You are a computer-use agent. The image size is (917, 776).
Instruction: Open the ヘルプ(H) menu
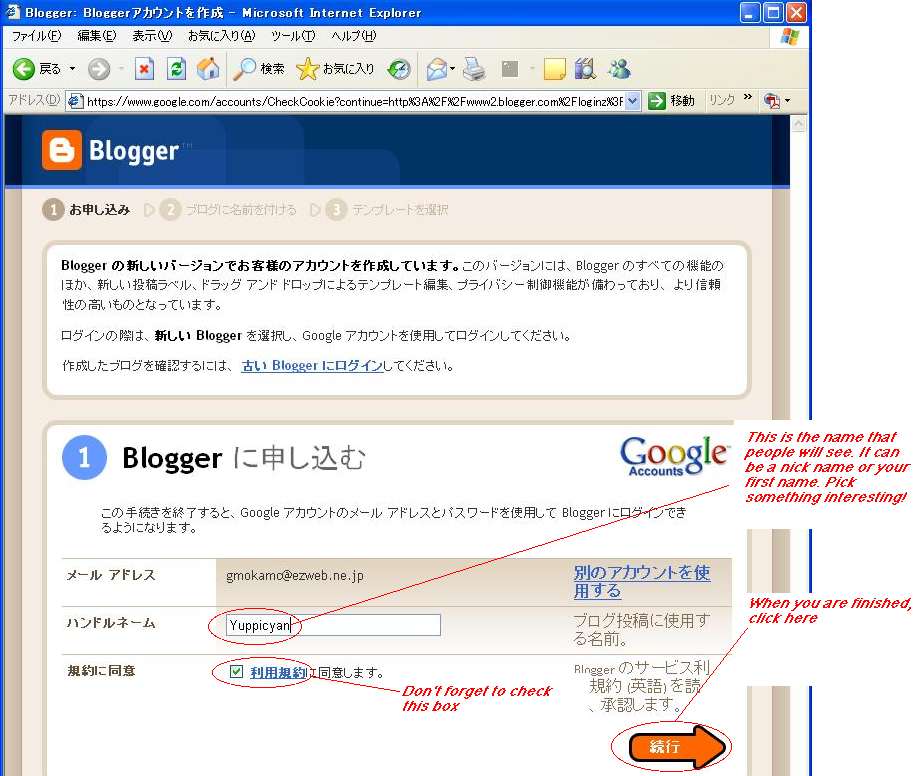click(354, 36)
